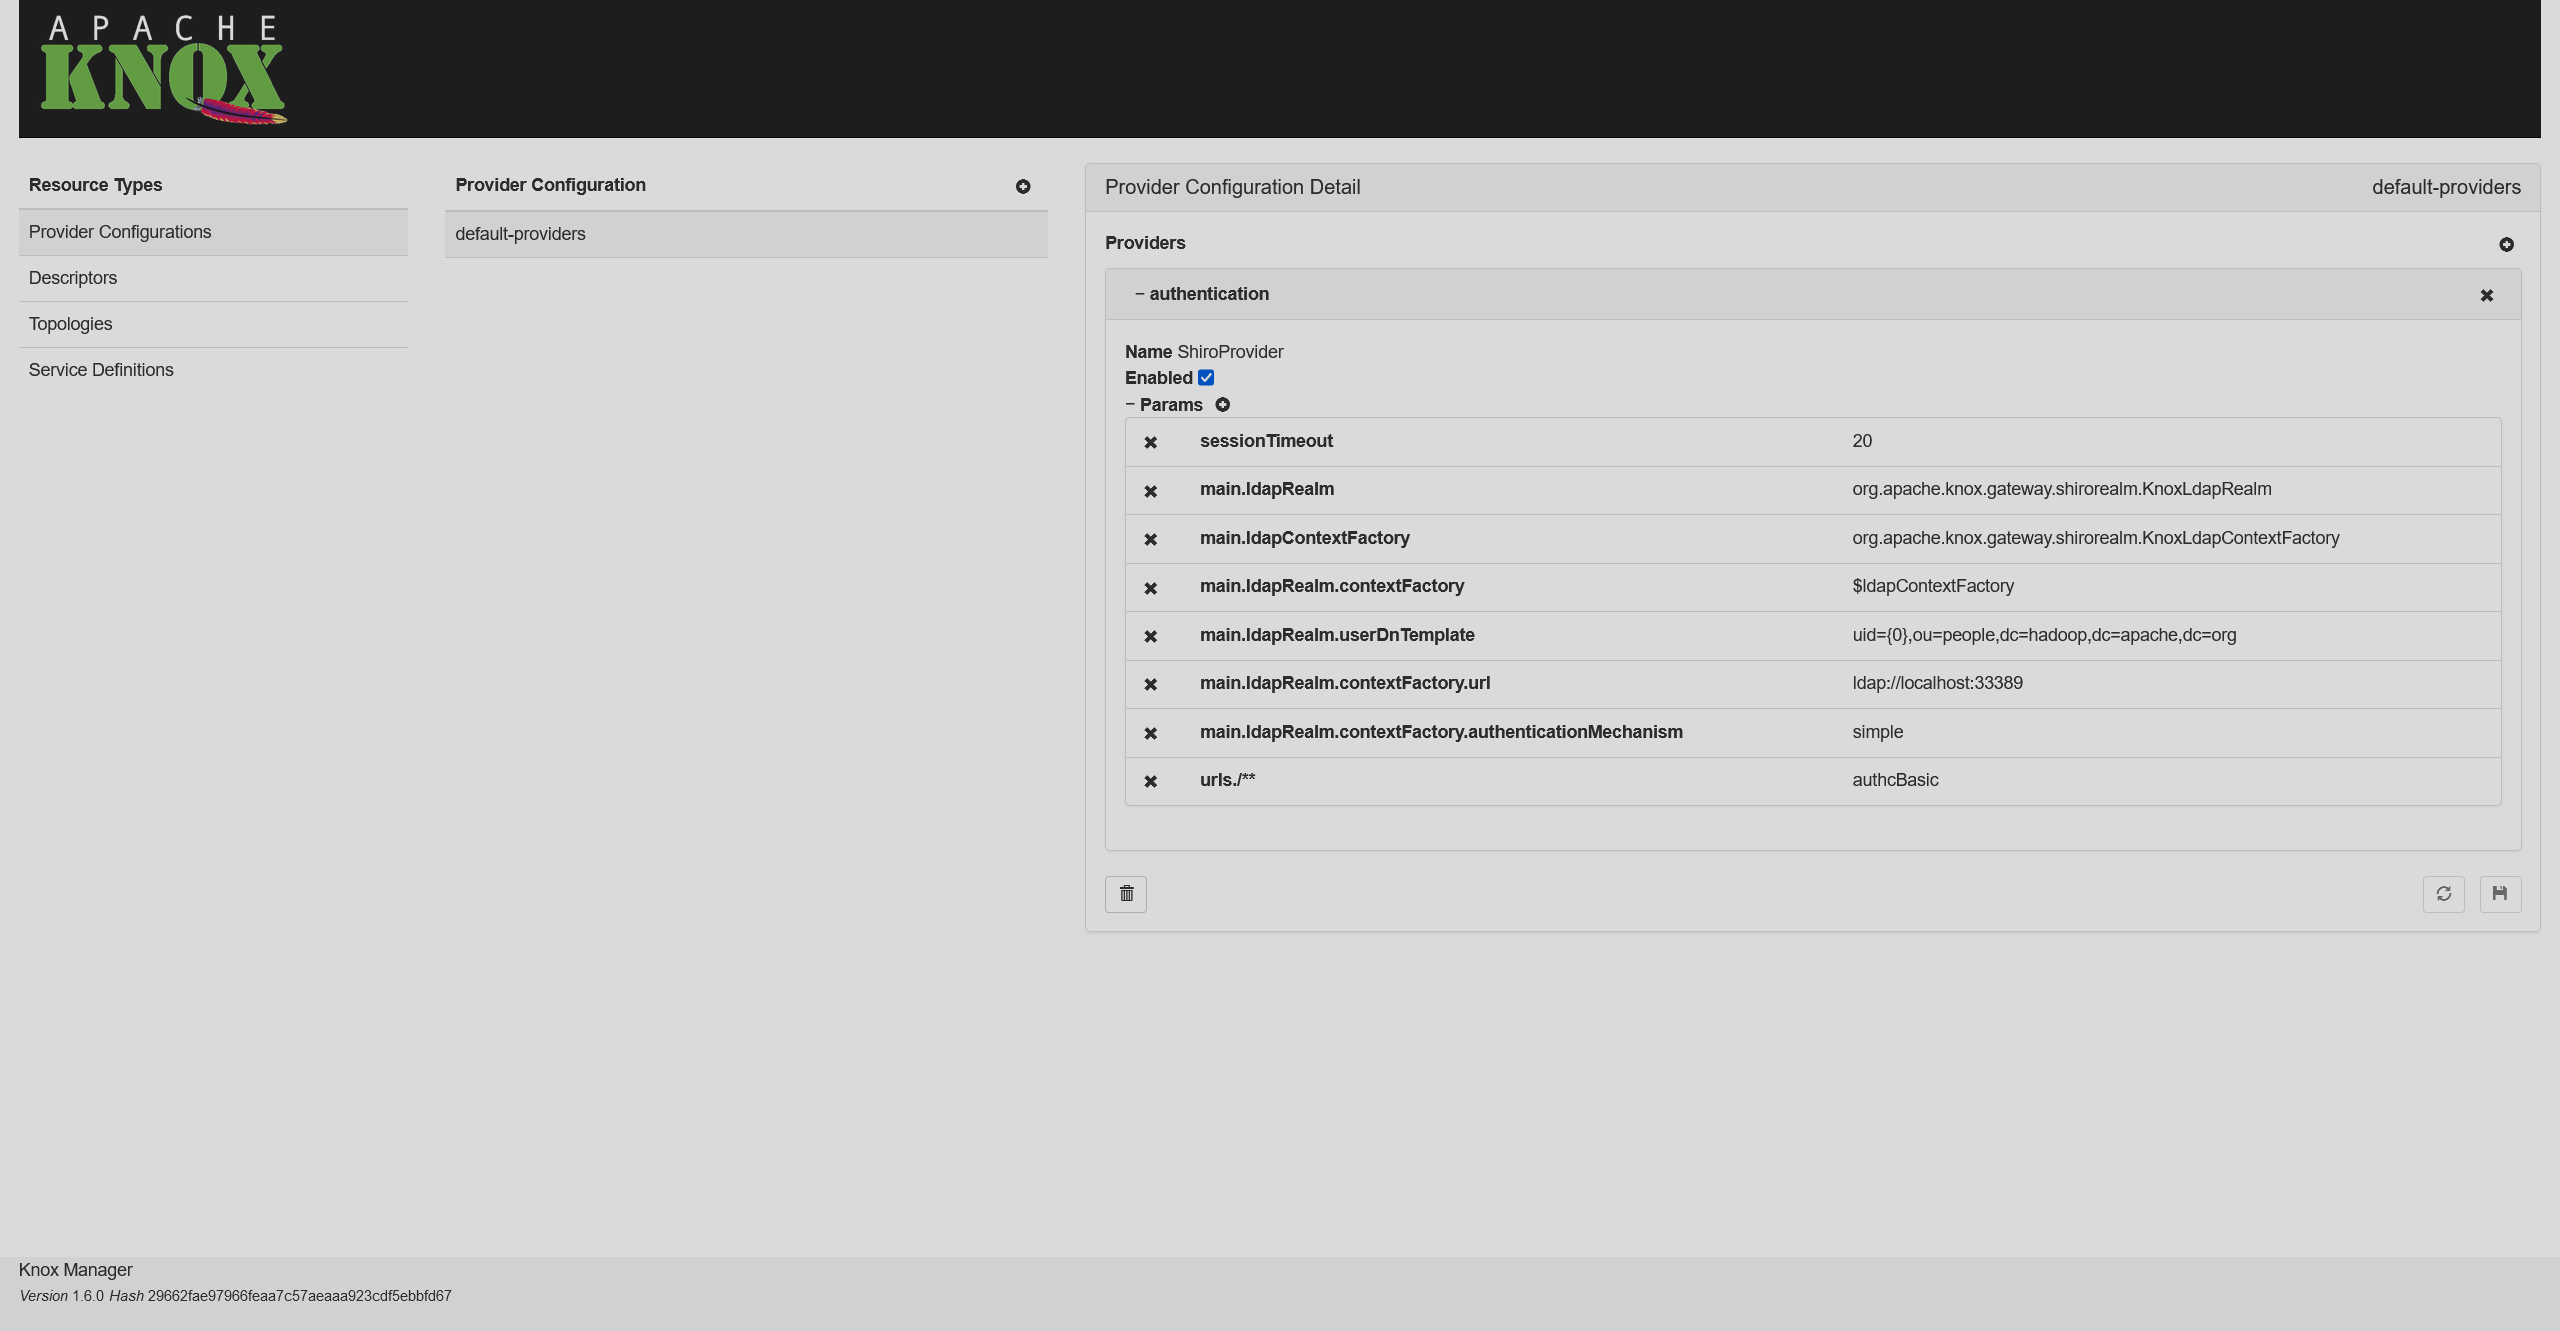
Task: Edit the simple authentication mechanism value
Action: 1877,732
